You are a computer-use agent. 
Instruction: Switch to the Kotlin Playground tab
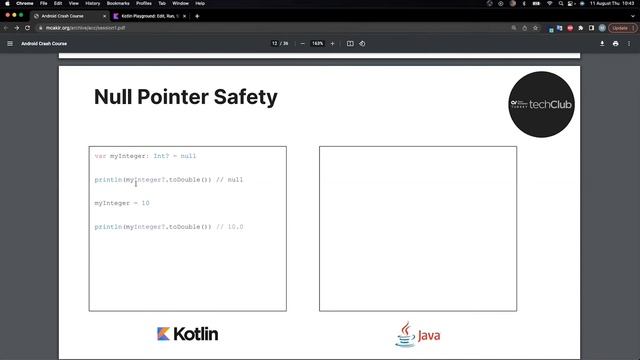[149, 16]
